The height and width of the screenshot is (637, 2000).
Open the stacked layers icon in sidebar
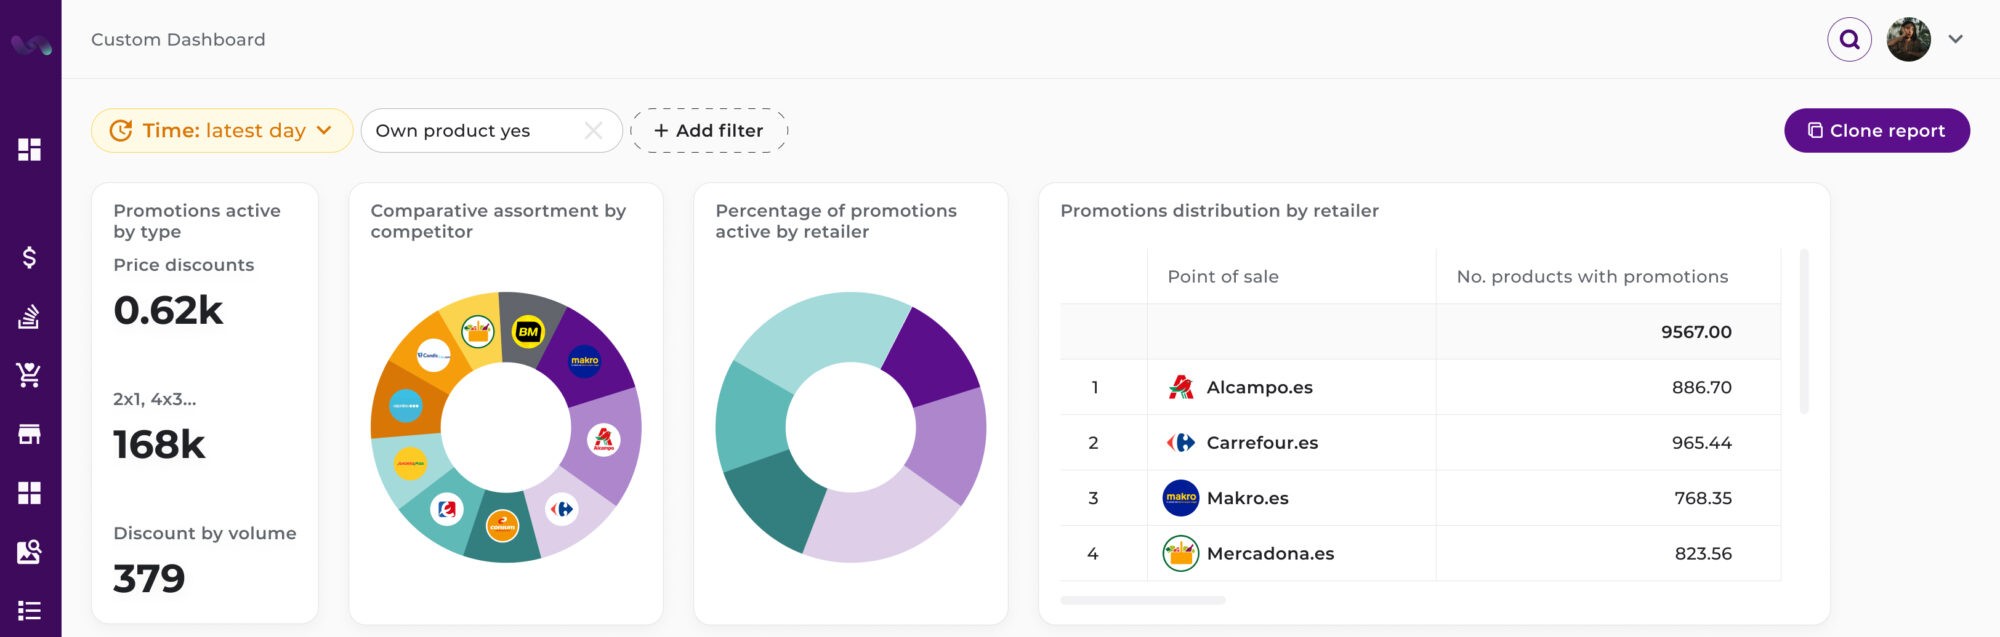30,317
